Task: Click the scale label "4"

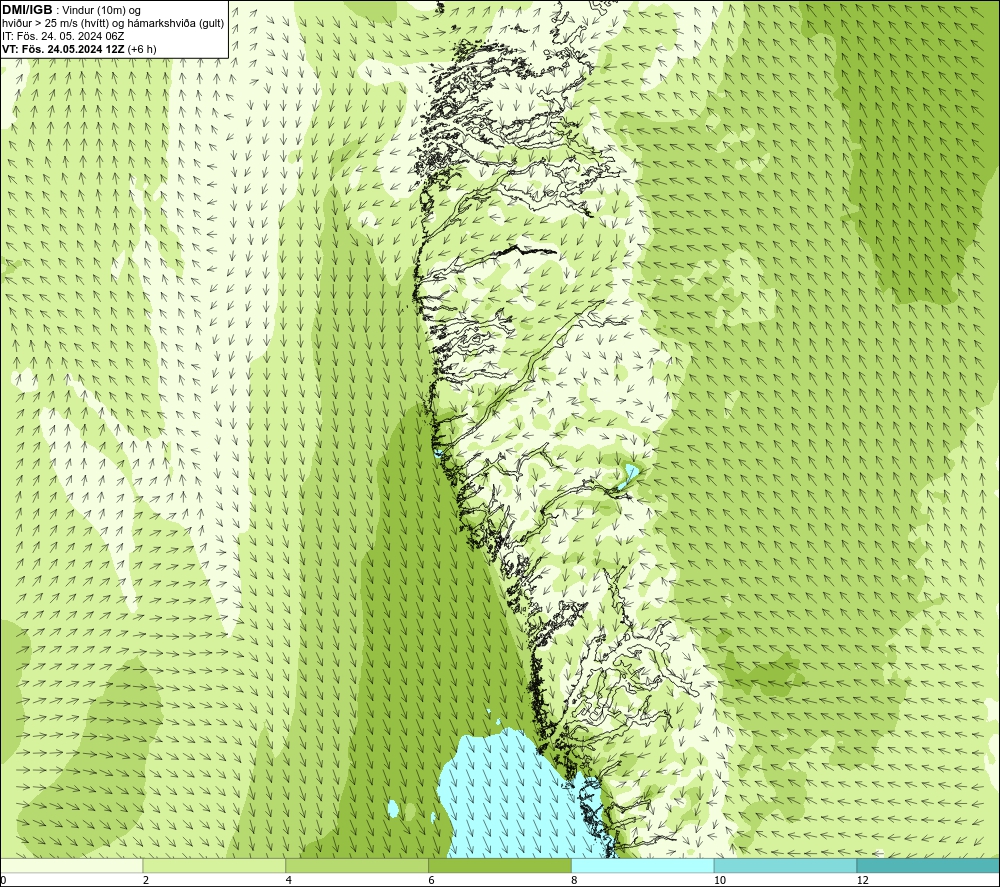Action: click(289, 880)
